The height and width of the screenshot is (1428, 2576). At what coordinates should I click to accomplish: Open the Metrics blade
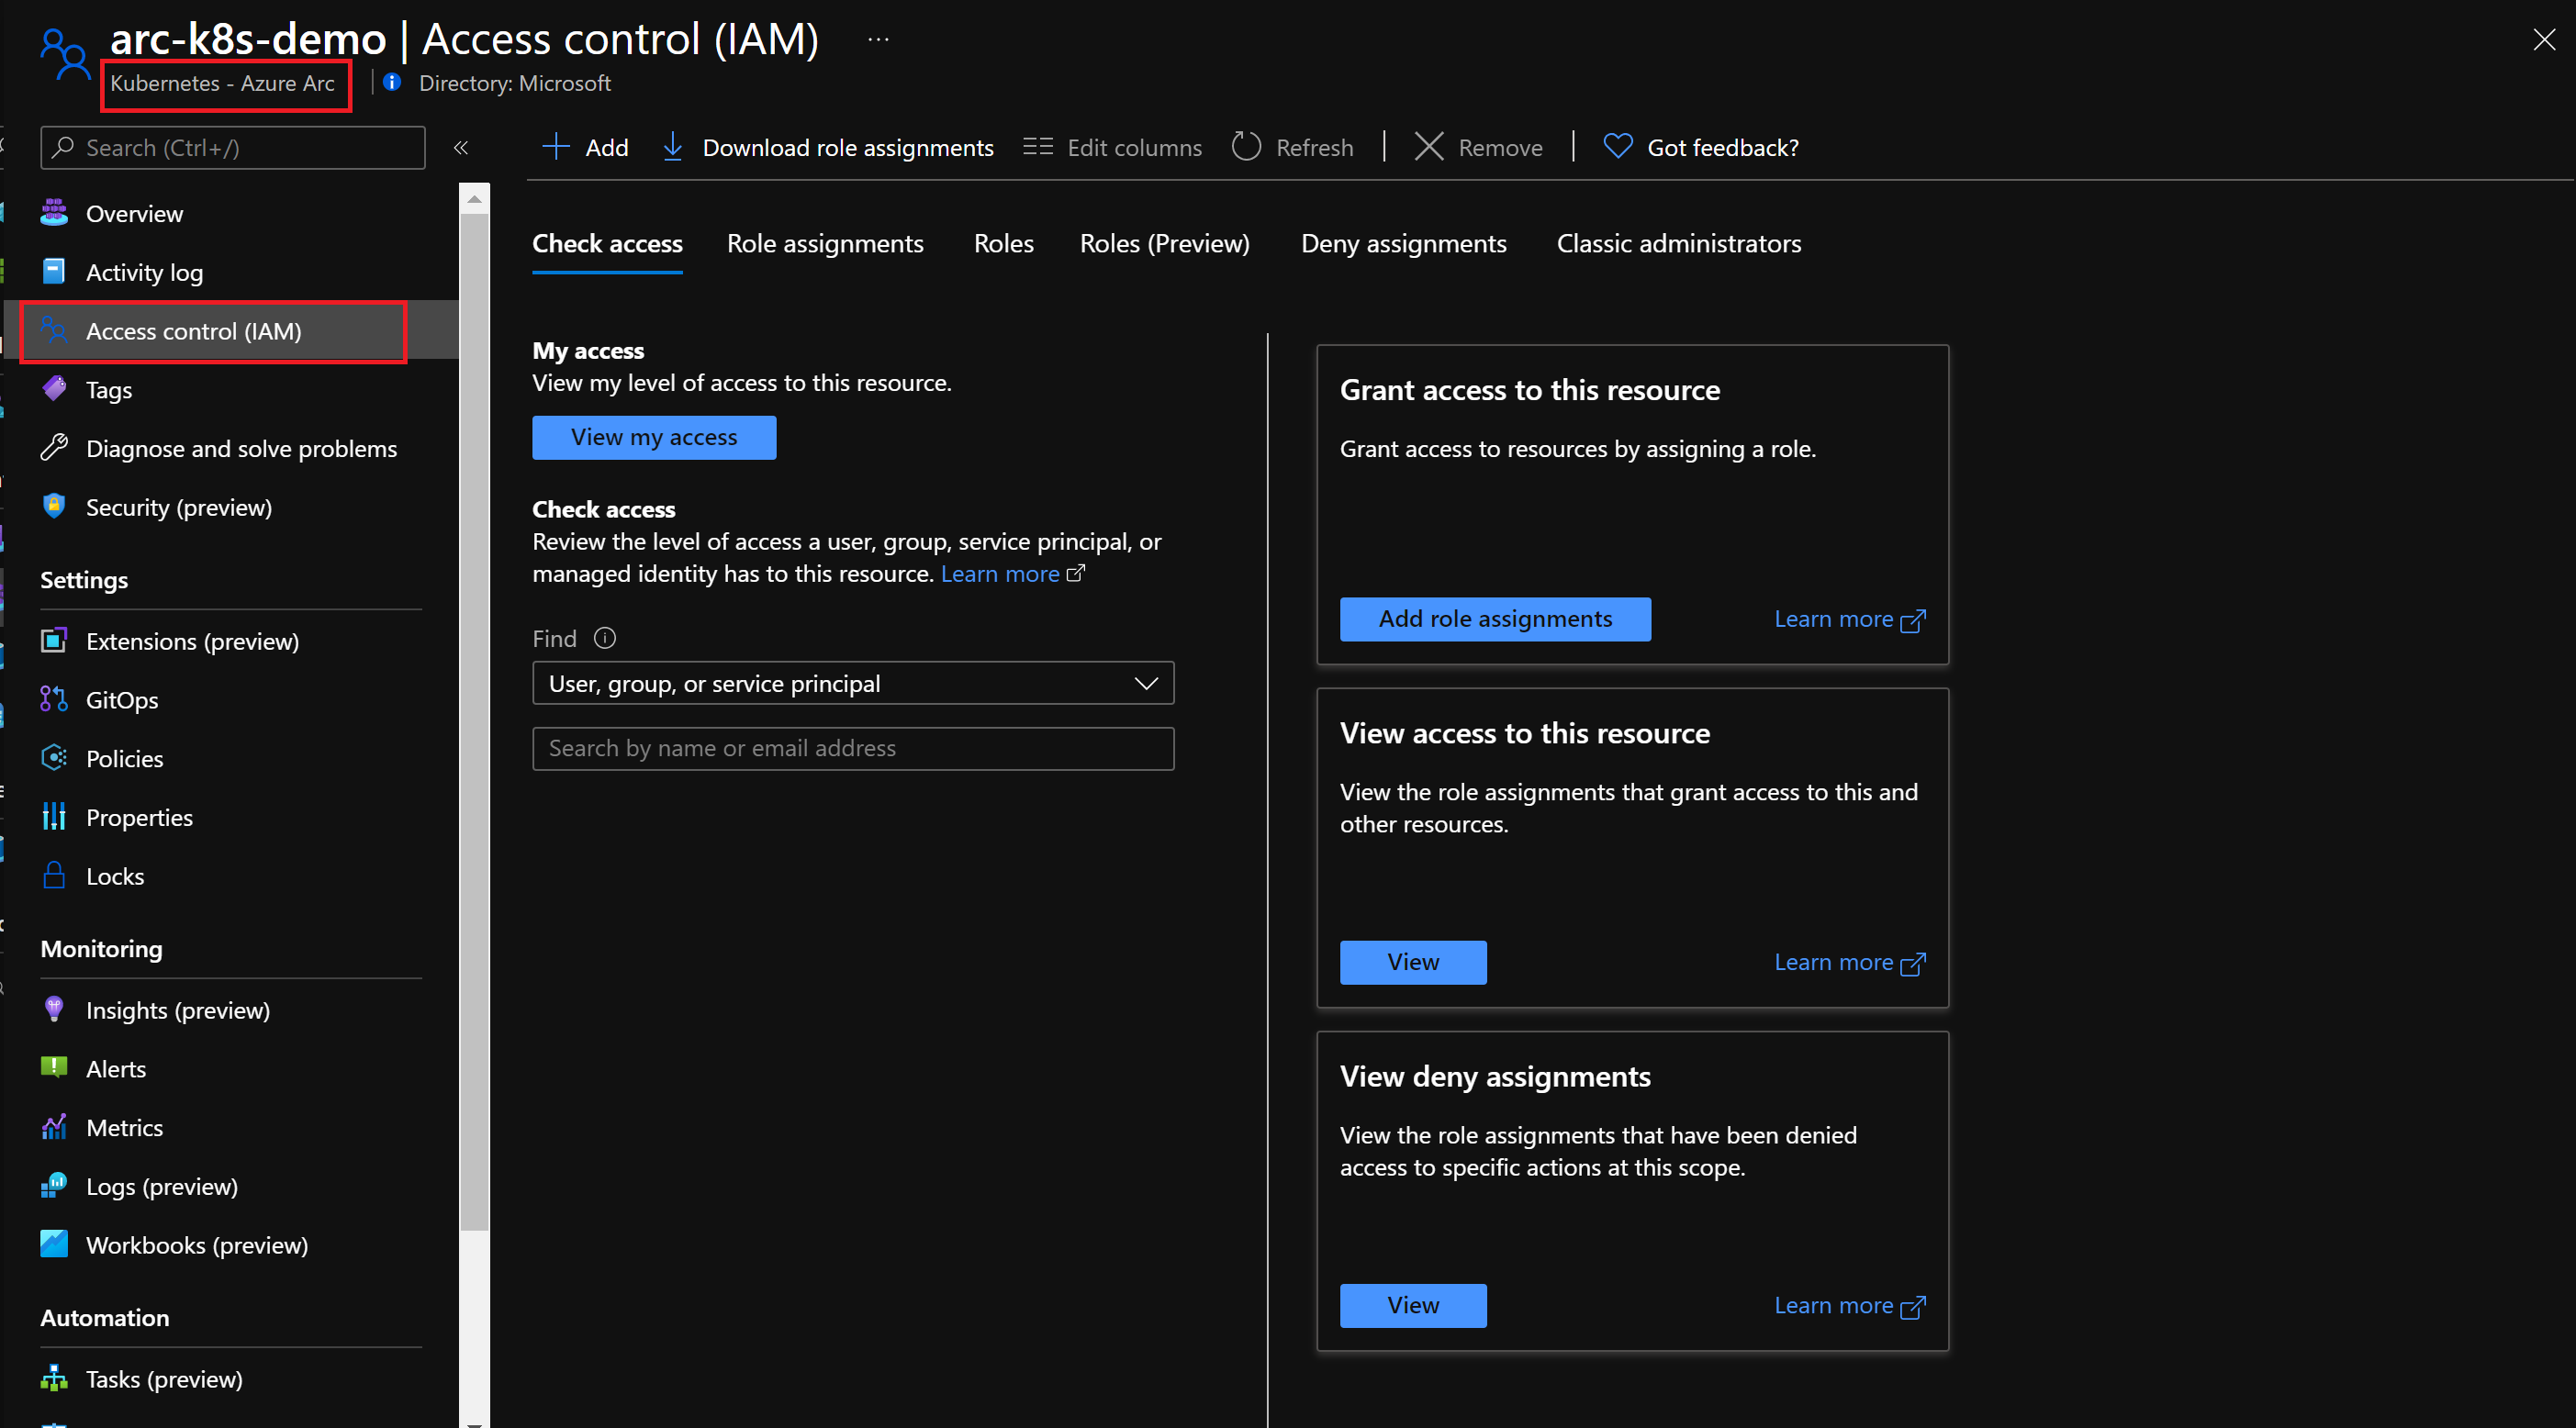click(123, 1126)
